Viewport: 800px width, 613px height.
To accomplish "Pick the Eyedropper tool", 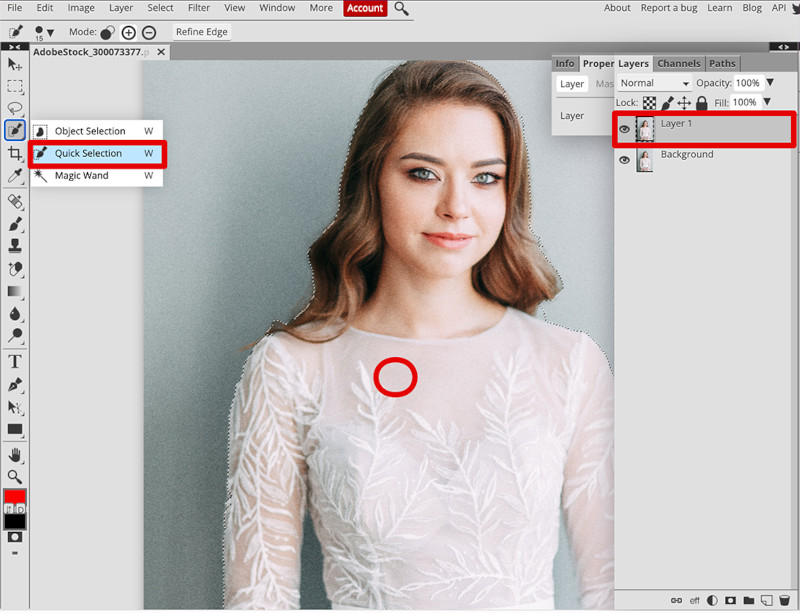I will point(14,175).
